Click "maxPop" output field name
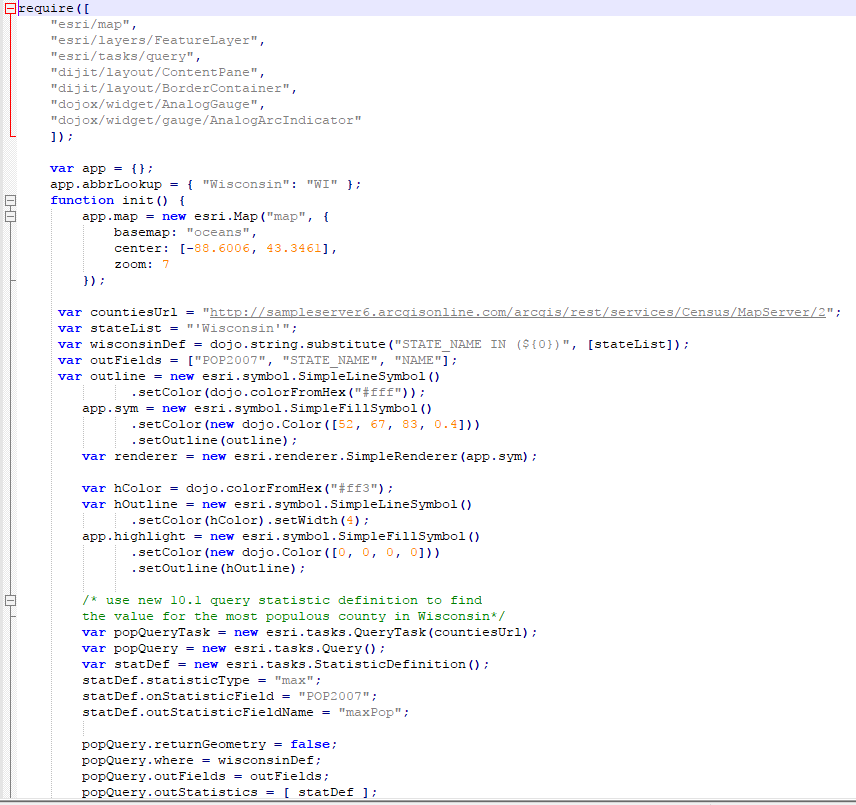Image resolution: width=856 pixels, height=805 pixels. pyautogui.click(x=370, y=712)
